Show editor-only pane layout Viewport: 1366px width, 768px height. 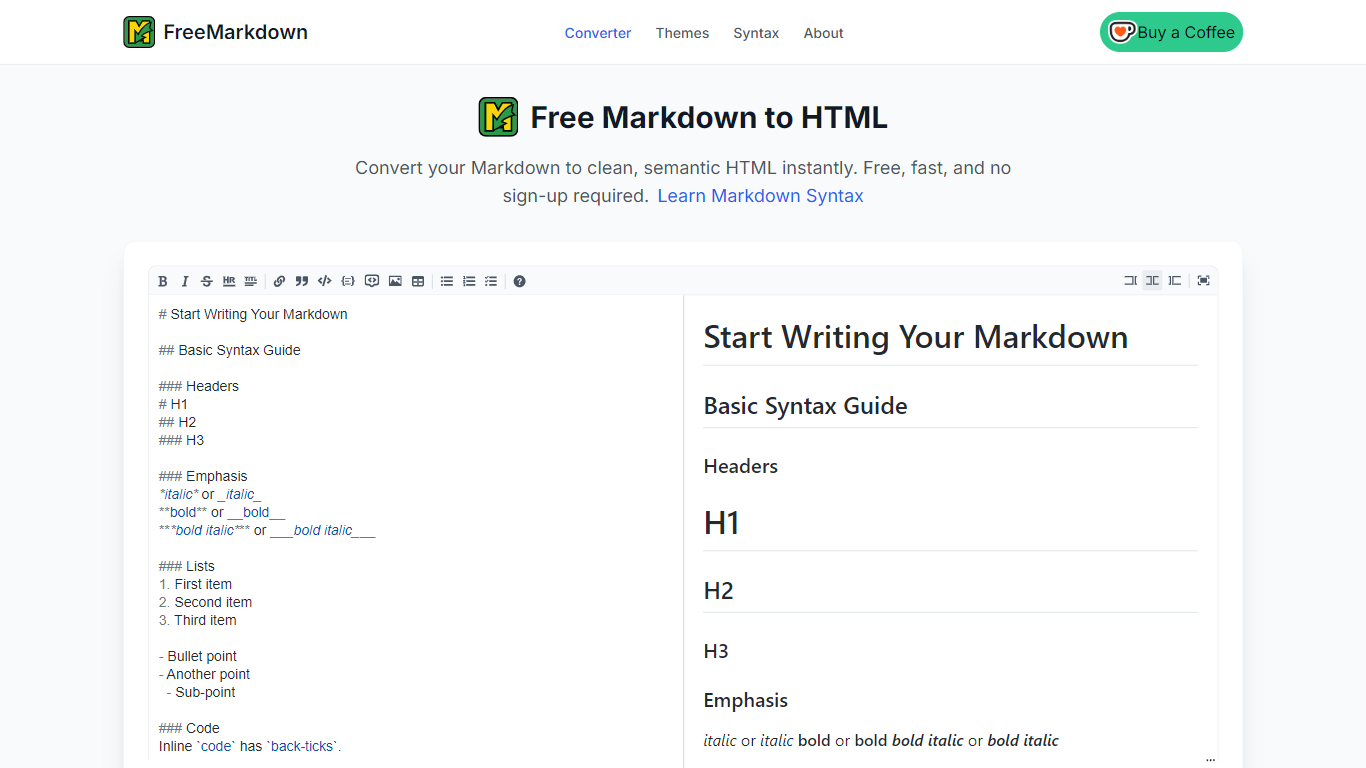click(x=1130, y=281)
